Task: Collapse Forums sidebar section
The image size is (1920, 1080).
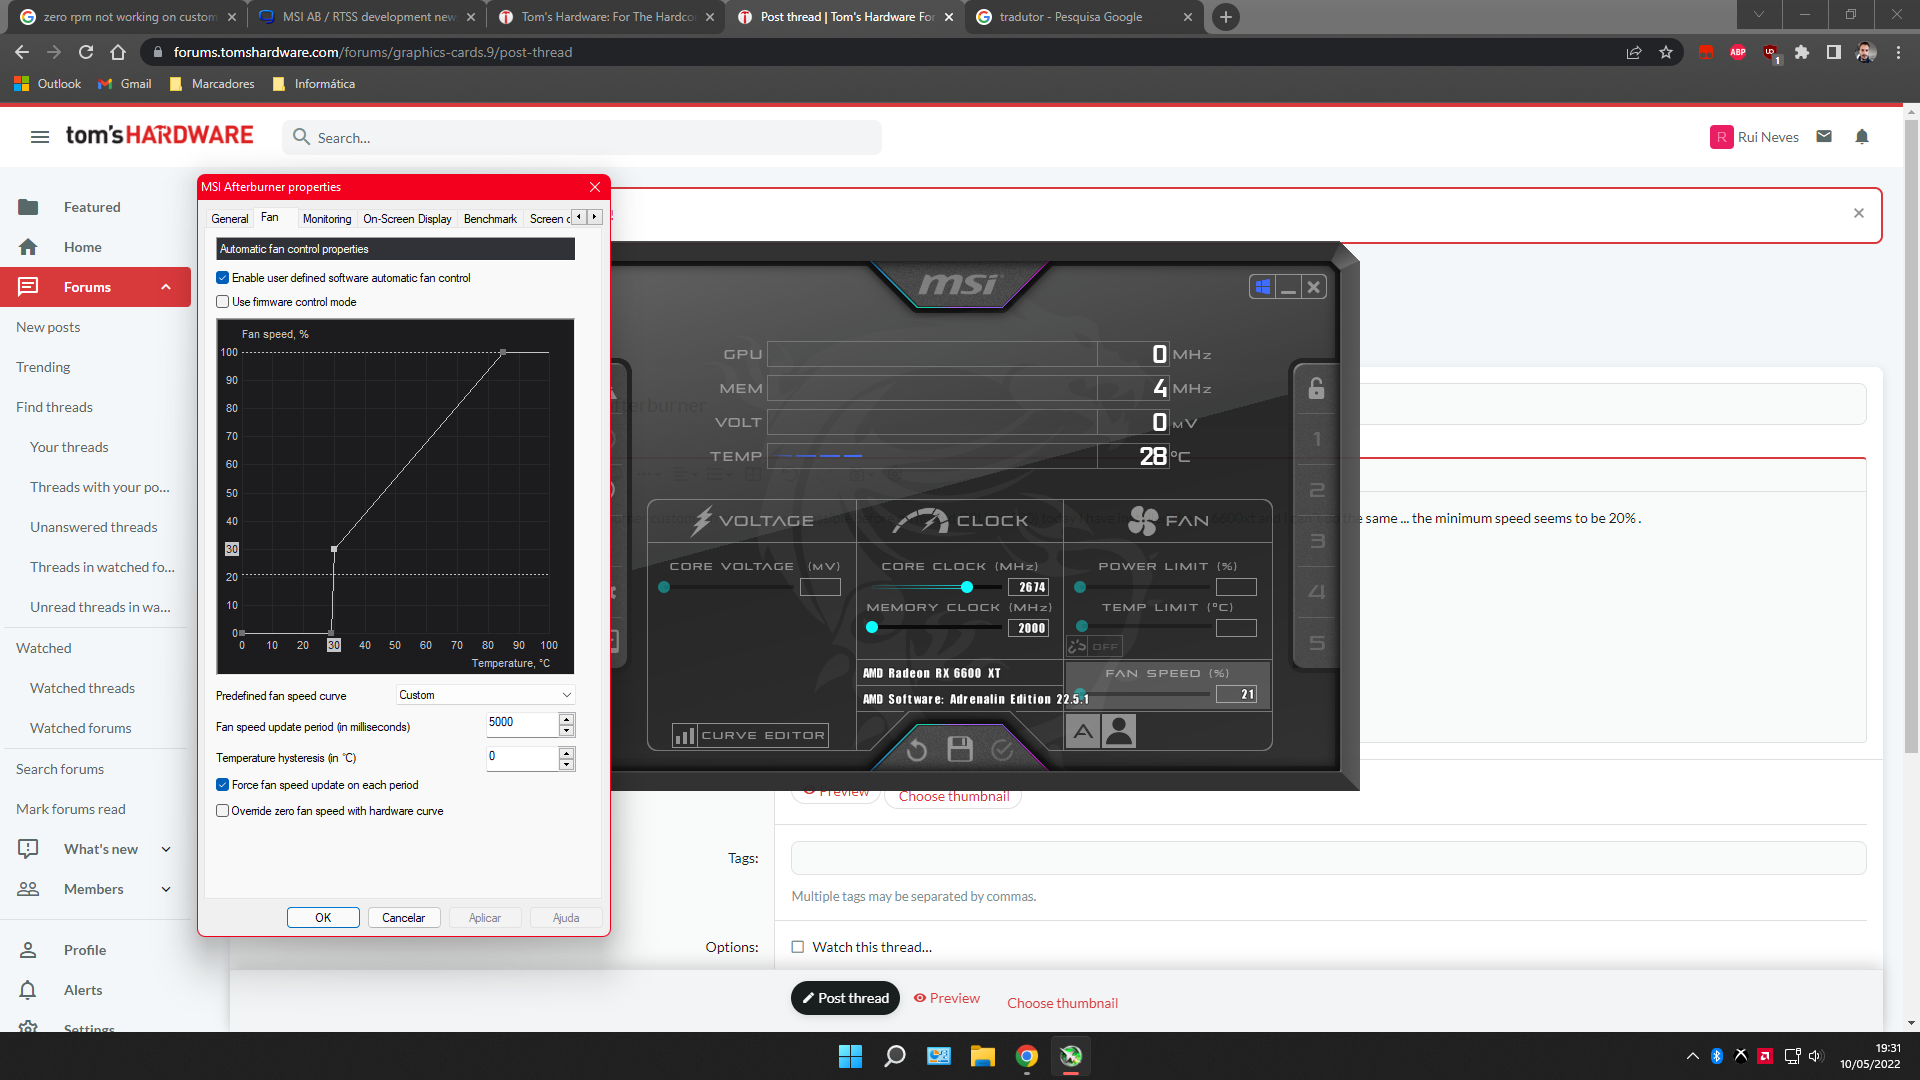Action: tap(166, 287)
